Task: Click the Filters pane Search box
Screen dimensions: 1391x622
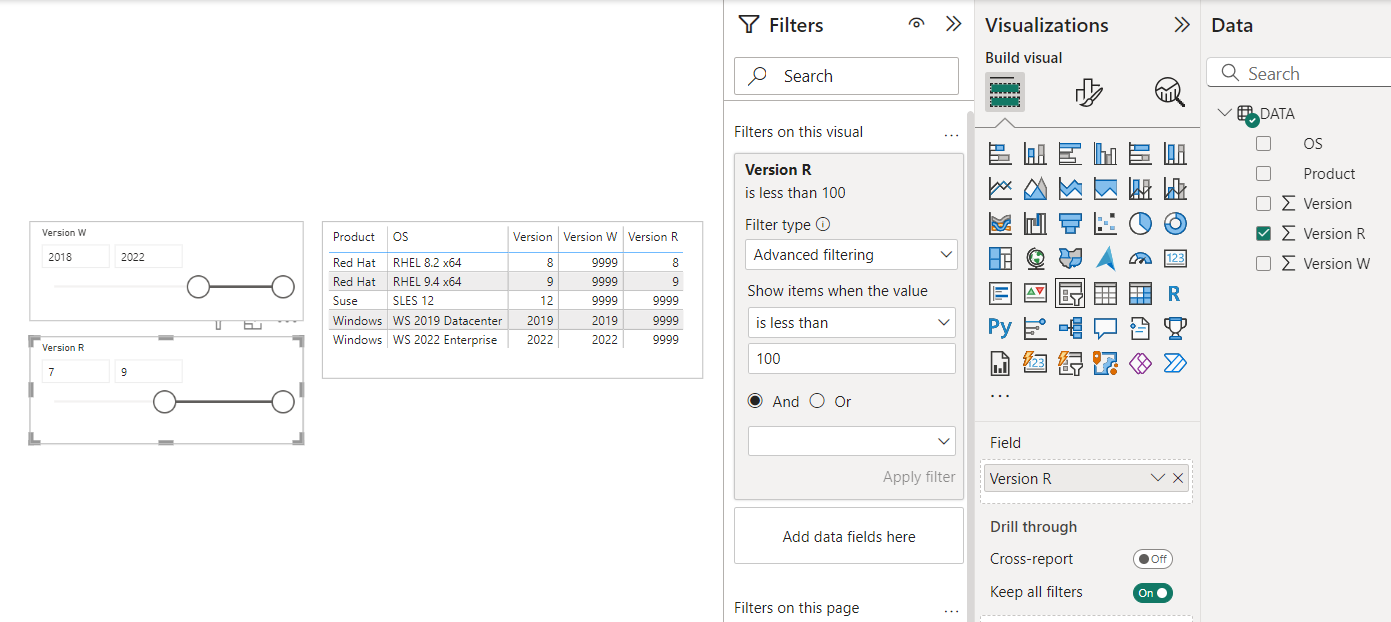Action: (x=846, y=76)
